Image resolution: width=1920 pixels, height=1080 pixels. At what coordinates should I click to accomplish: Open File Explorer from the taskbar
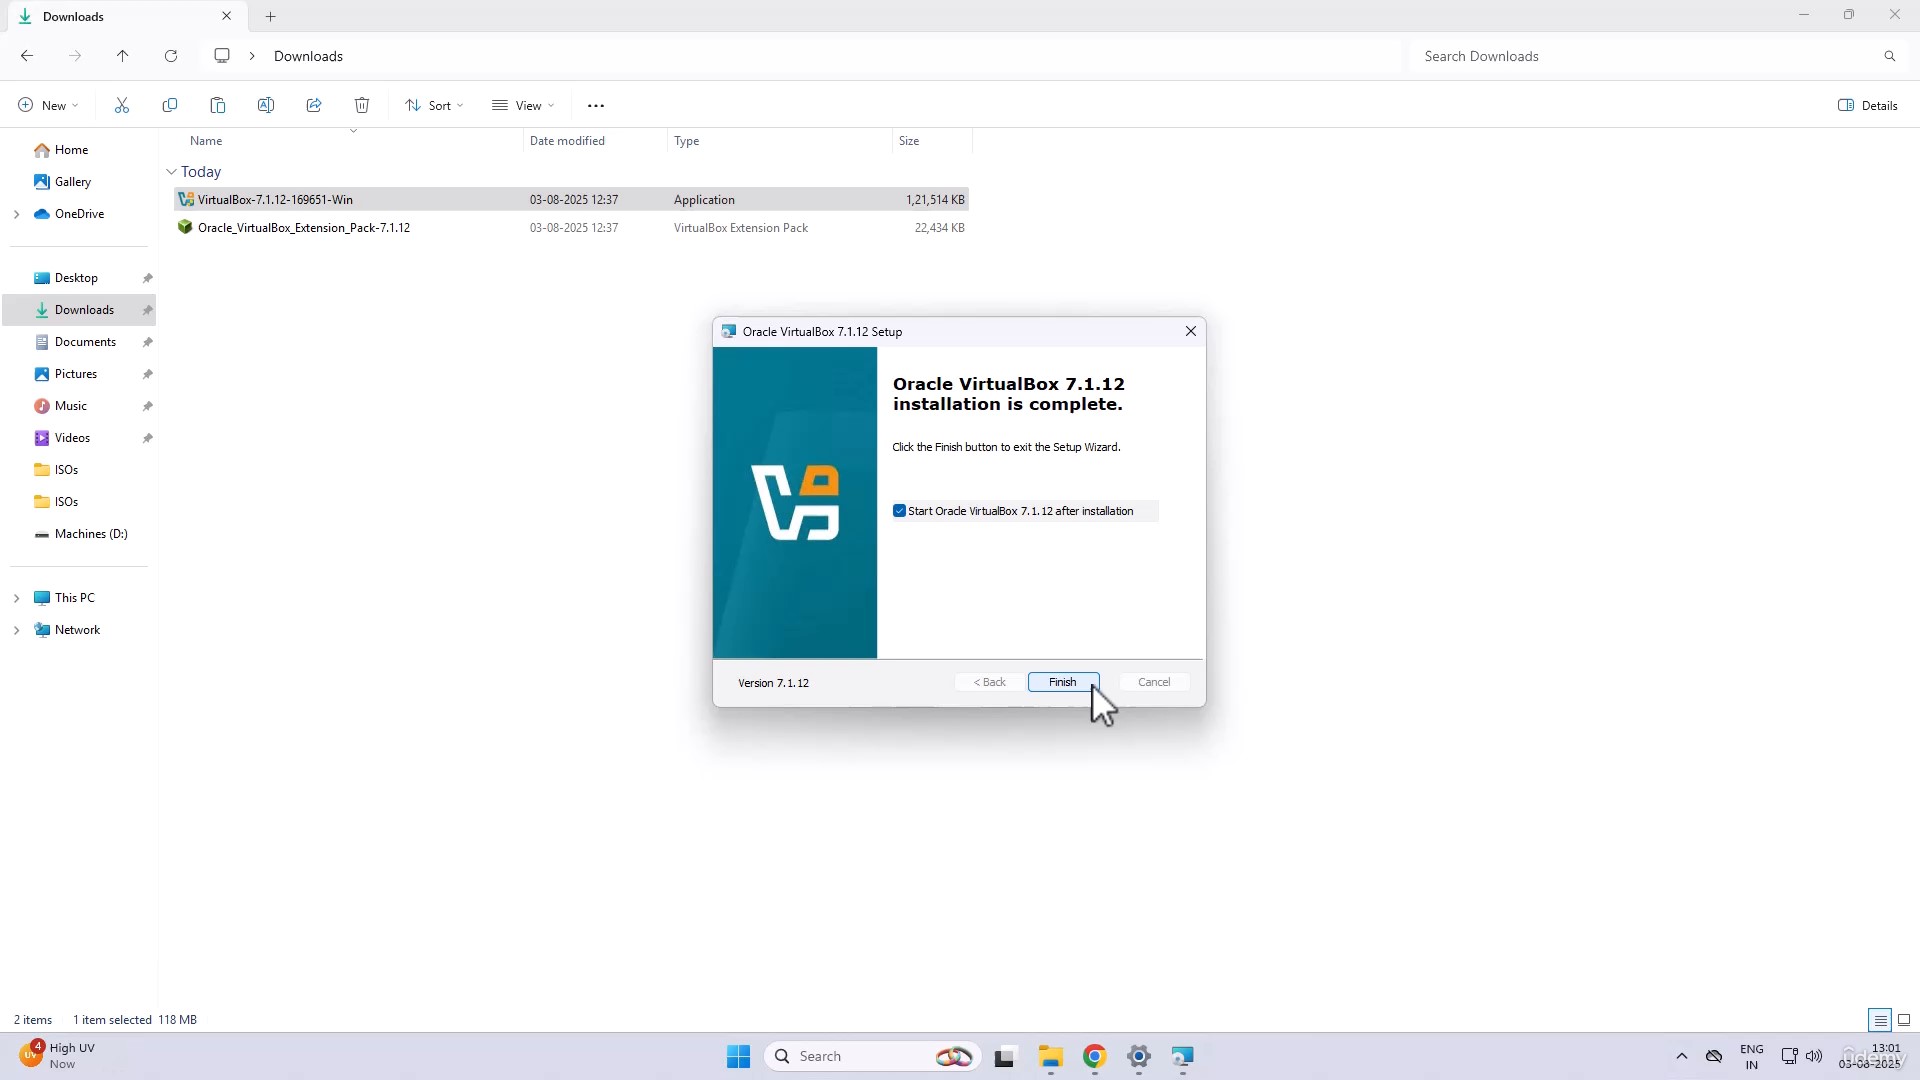tap(1050, 1056)
